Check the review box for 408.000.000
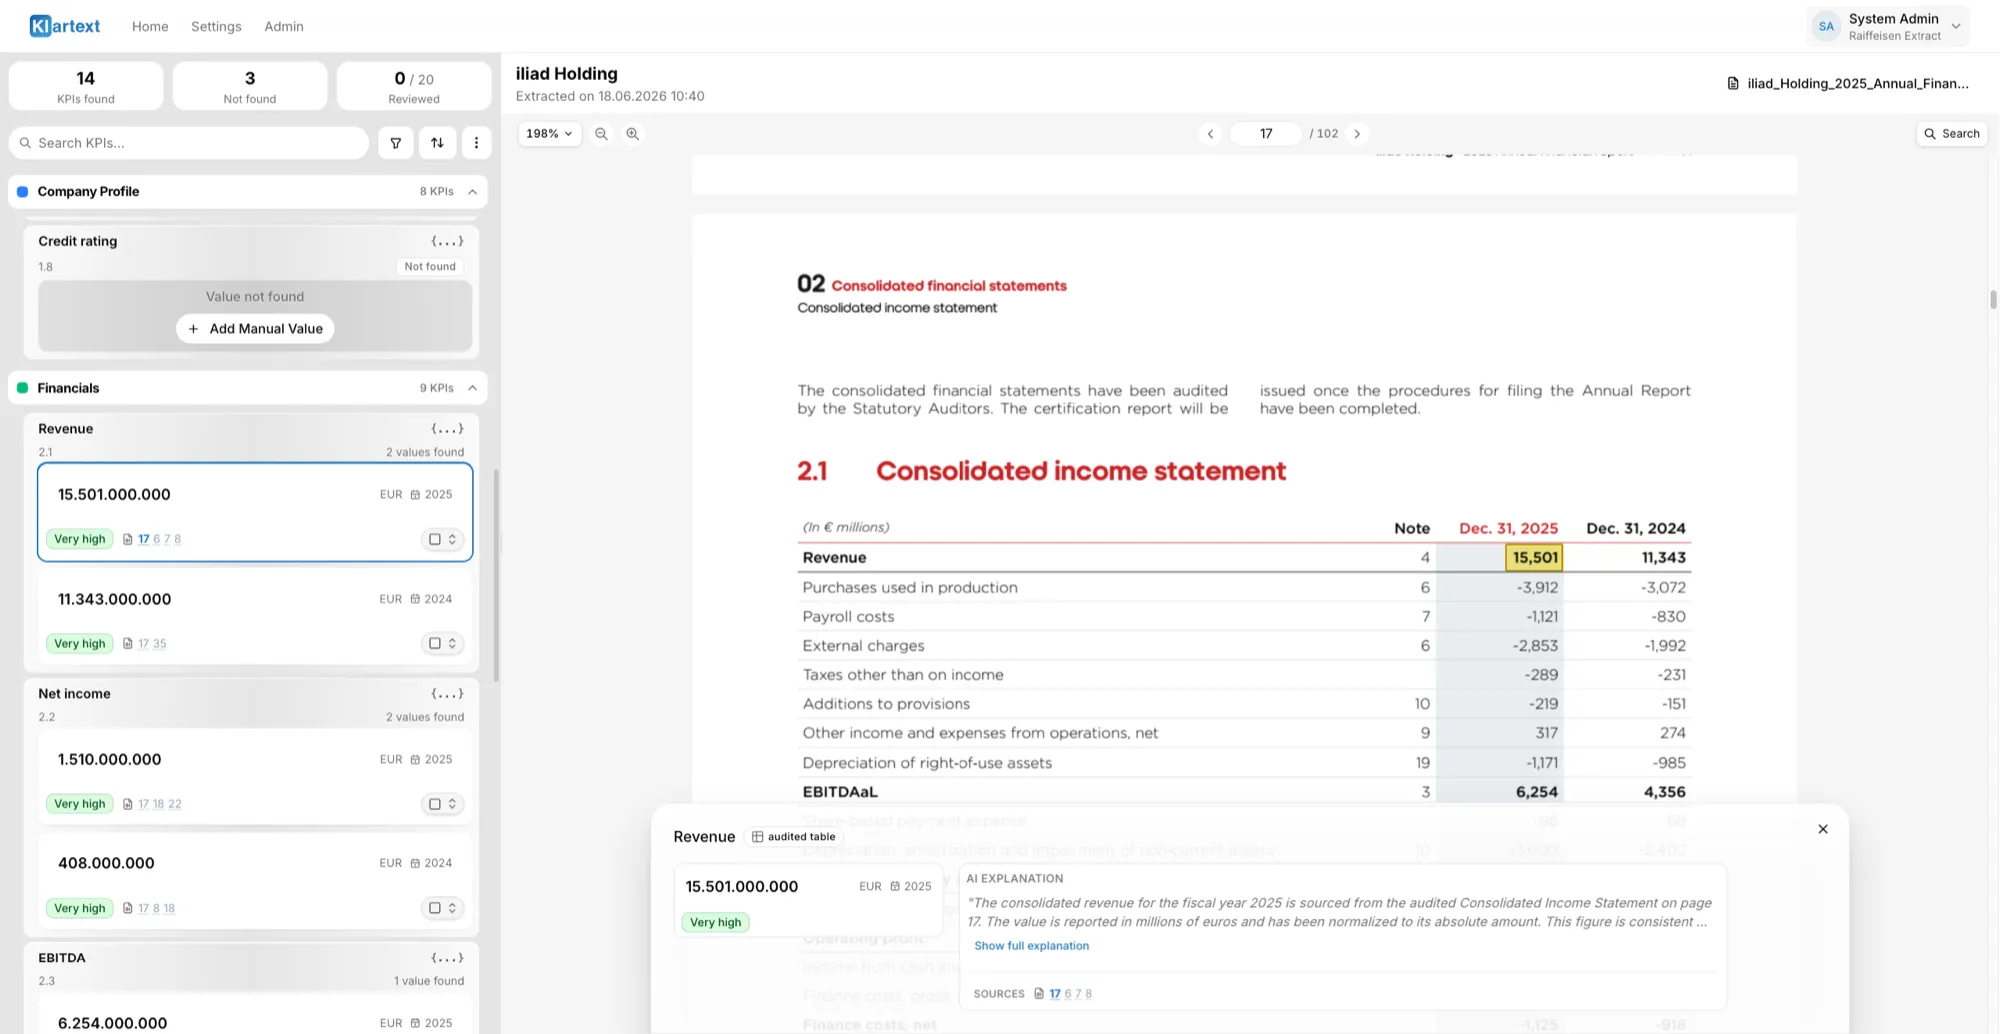Viewport: 2000px width, 1034px height. [435, 908]
